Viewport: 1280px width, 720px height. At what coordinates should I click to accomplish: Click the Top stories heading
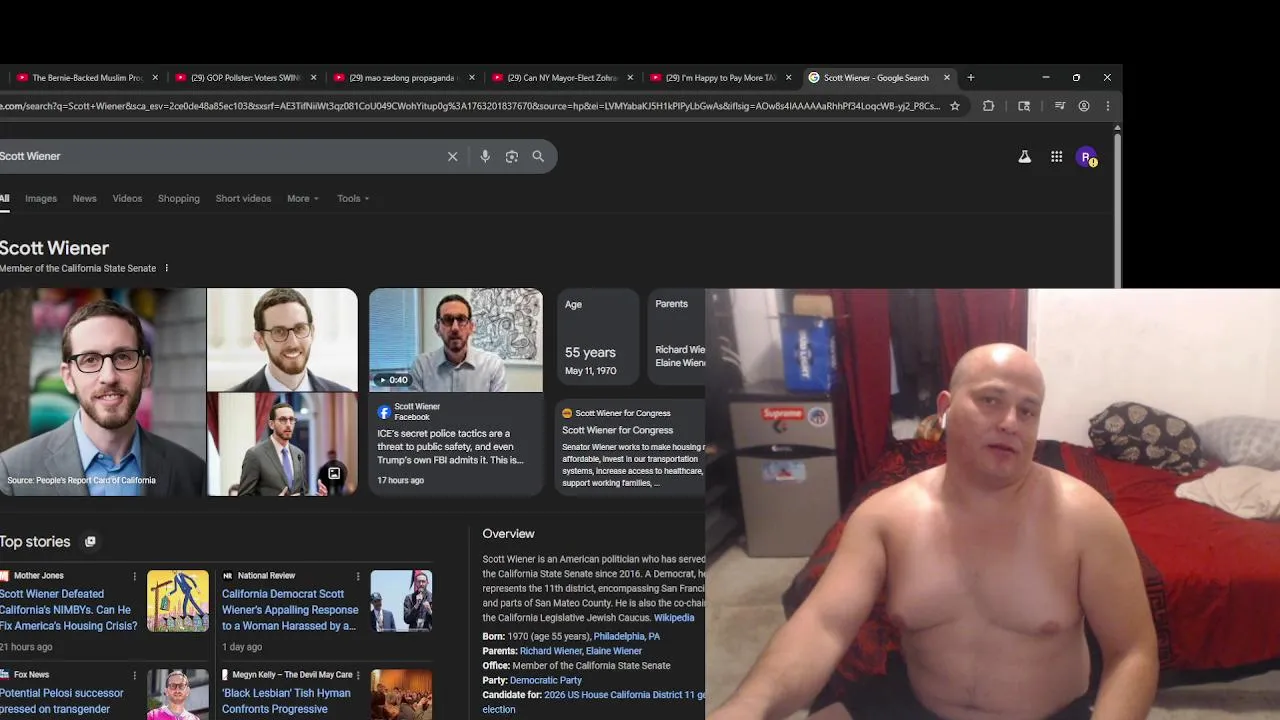(35, 542)
